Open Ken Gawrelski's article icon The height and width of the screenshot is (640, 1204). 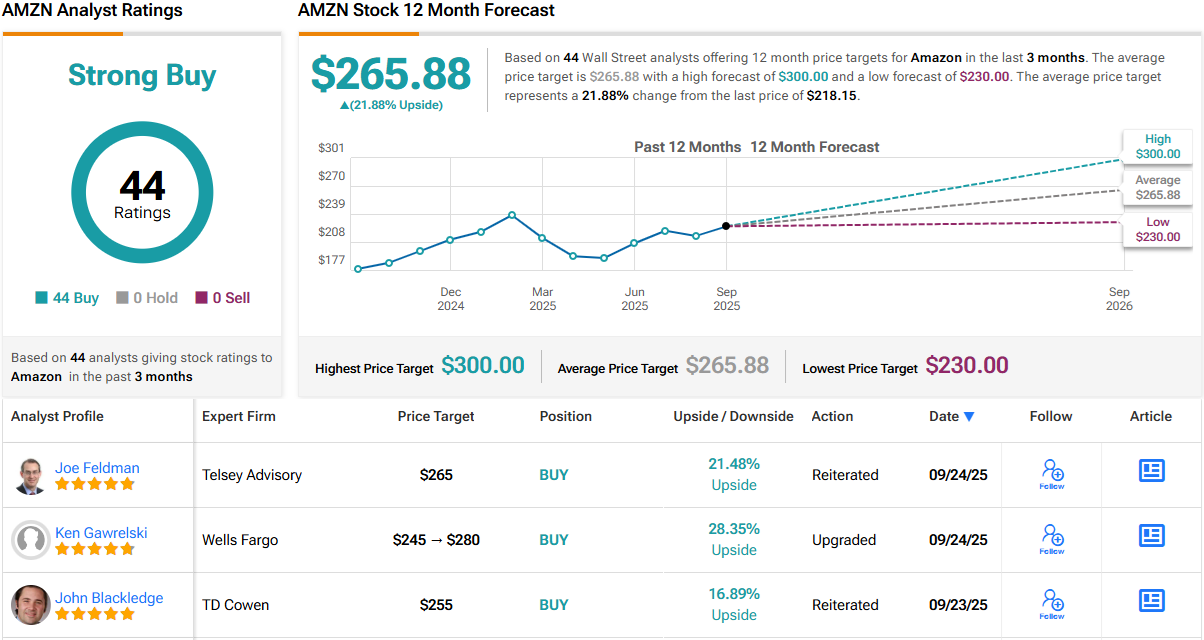click(1151, 535)
